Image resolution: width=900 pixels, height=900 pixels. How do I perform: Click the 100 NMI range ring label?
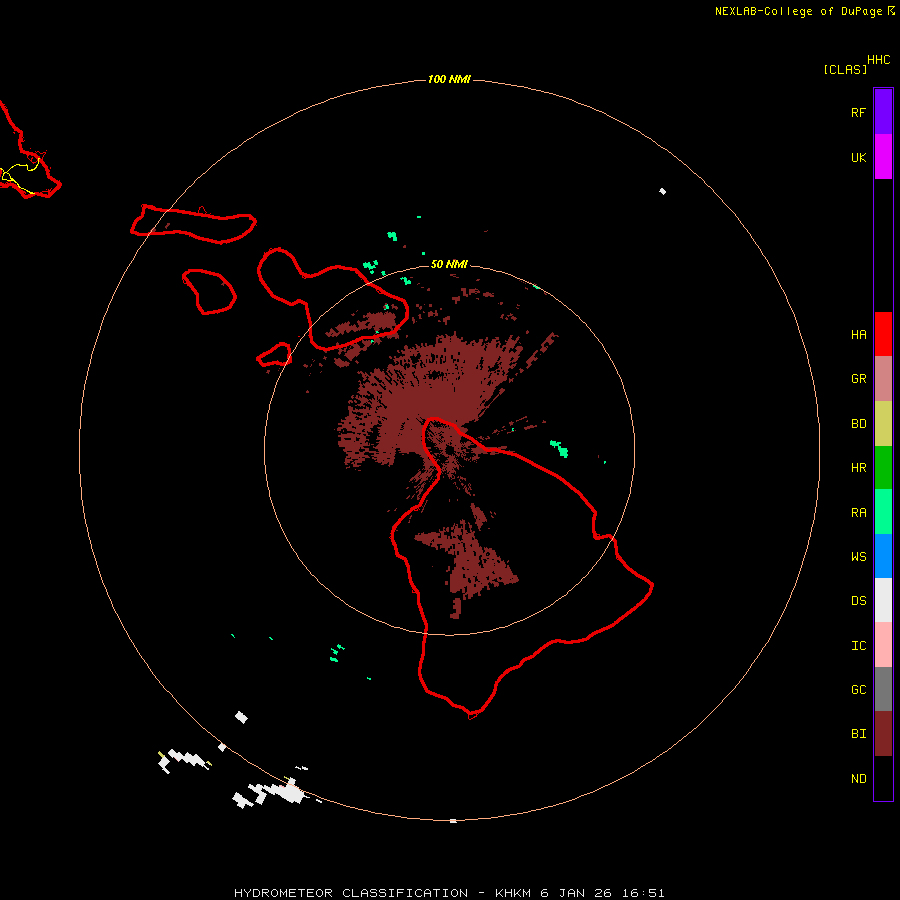pyautogui.click(x=449, y=79)
